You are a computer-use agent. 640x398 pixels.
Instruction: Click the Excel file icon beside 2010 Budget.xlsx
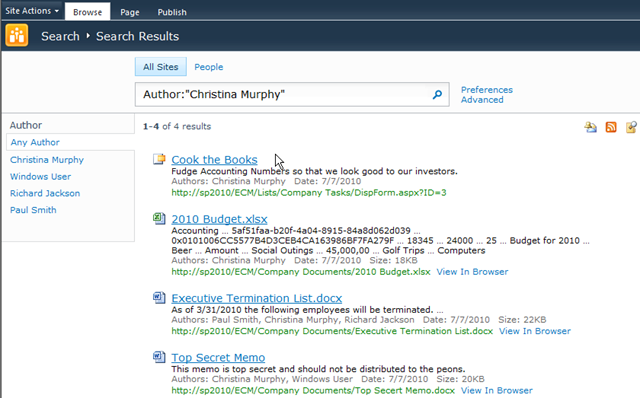[x=159, y=218]
